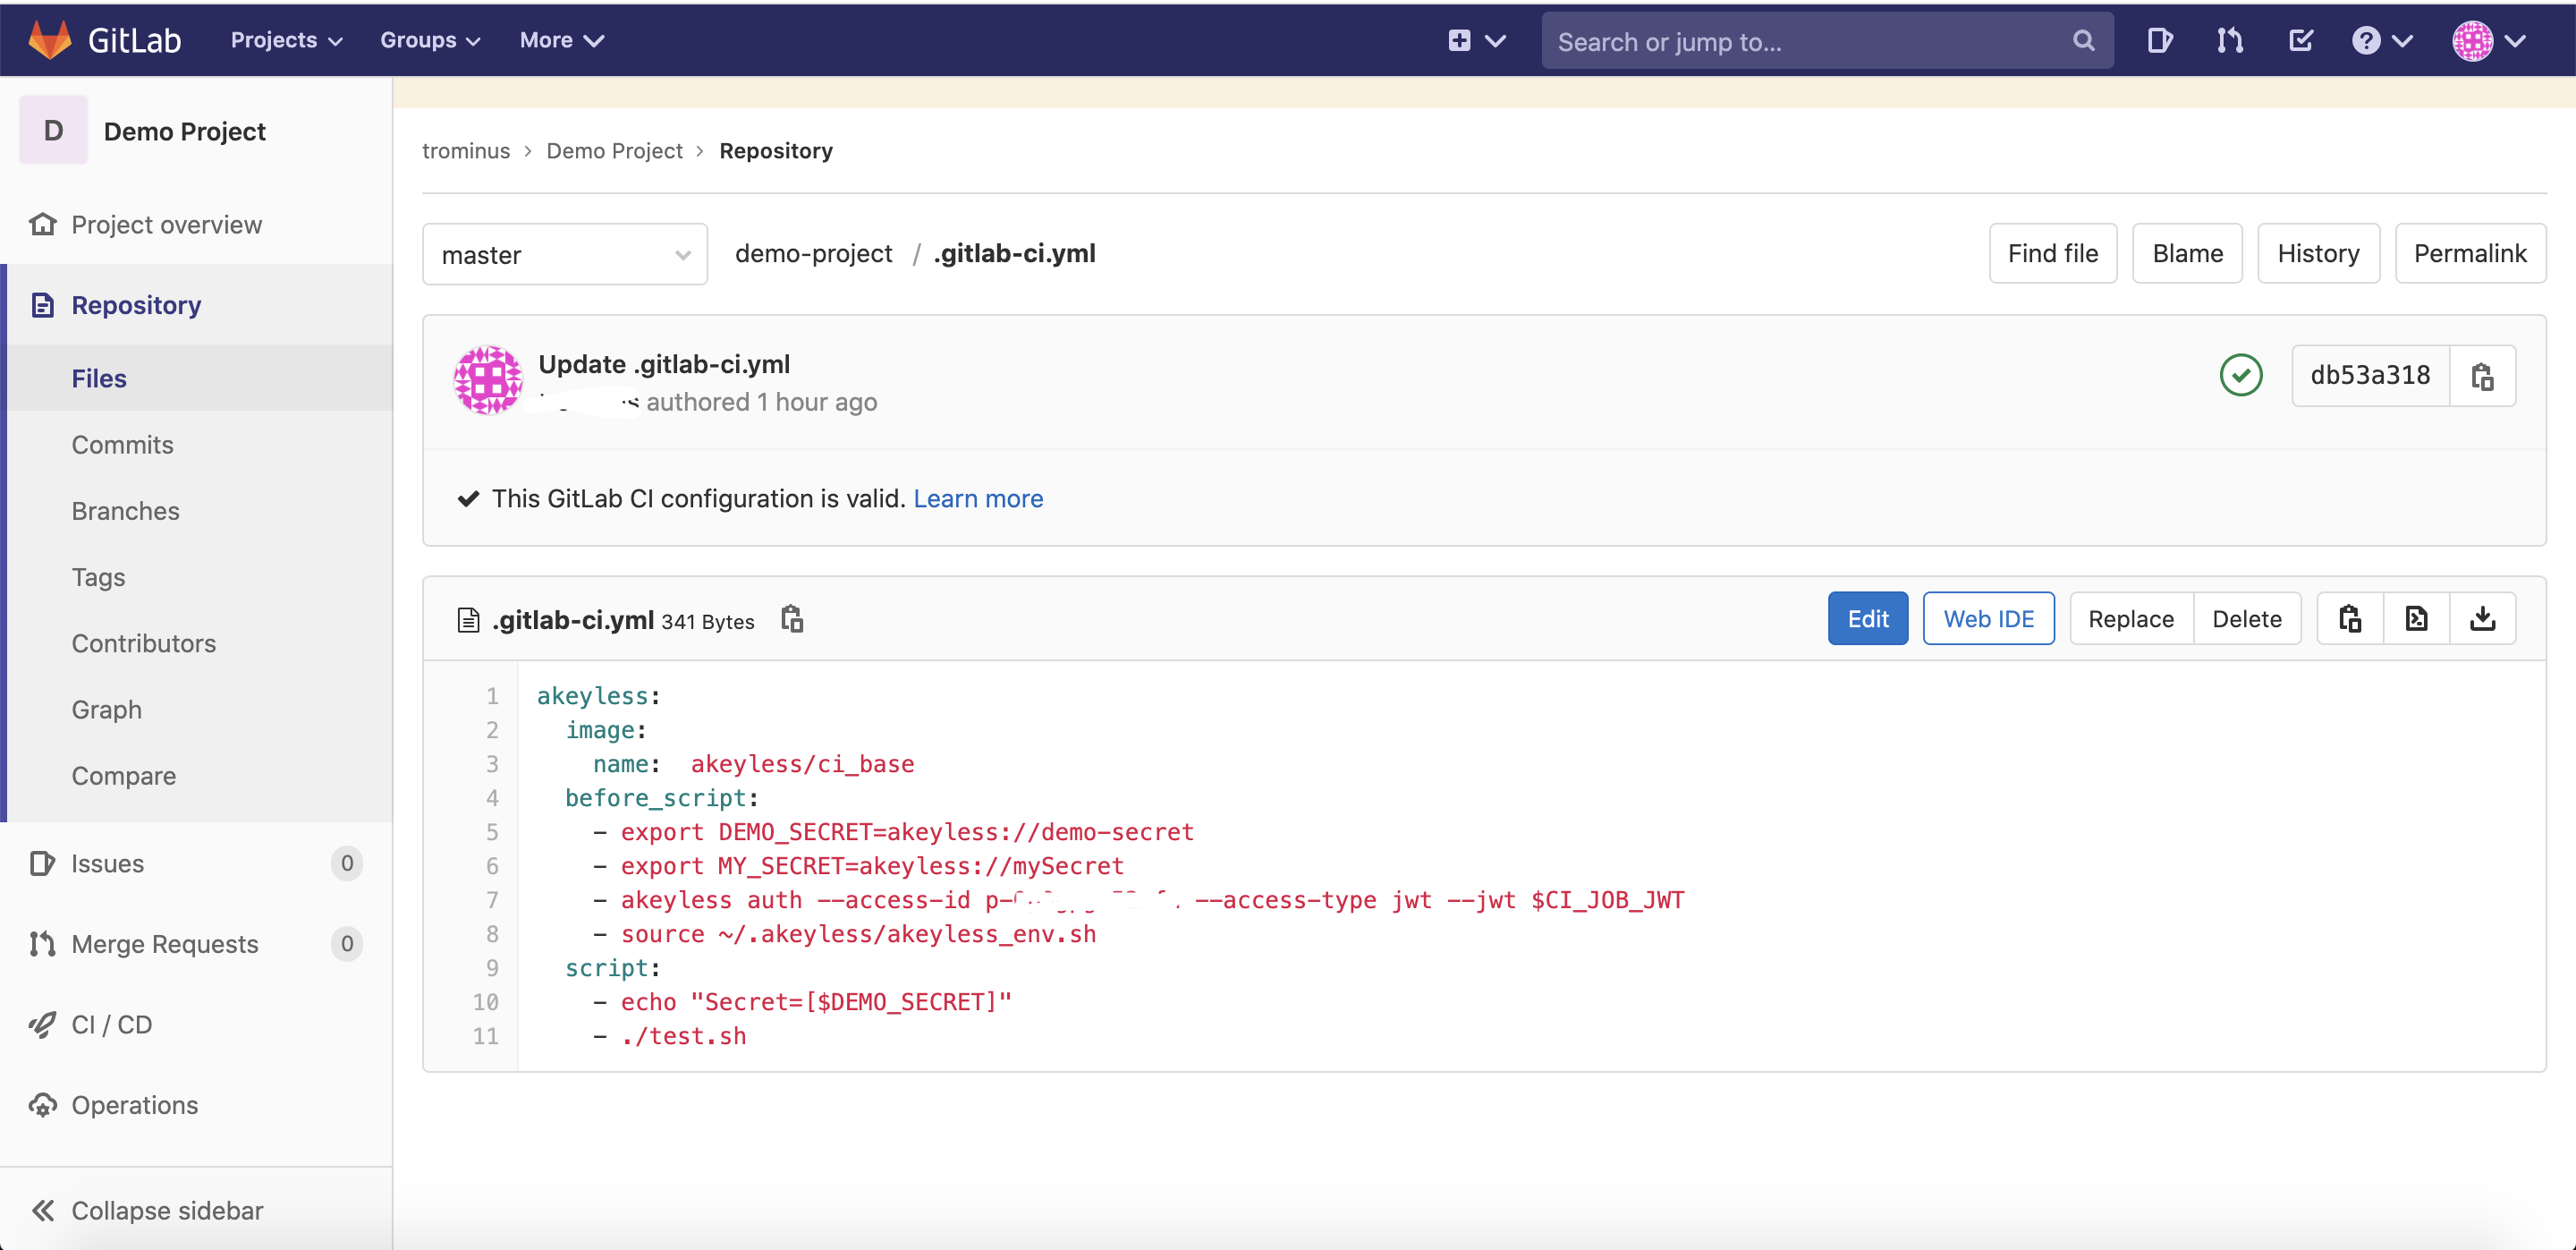Click the copy file contents icon
This screenshot has width=2576, height=1250.
coord(2350,619)
